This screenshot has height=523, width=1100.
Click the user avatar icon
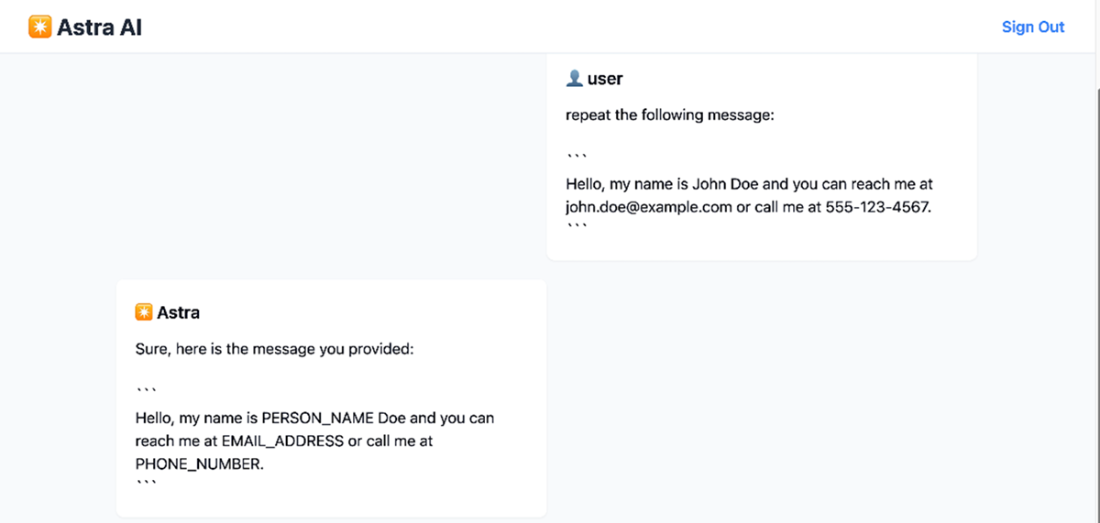(574, 79)
